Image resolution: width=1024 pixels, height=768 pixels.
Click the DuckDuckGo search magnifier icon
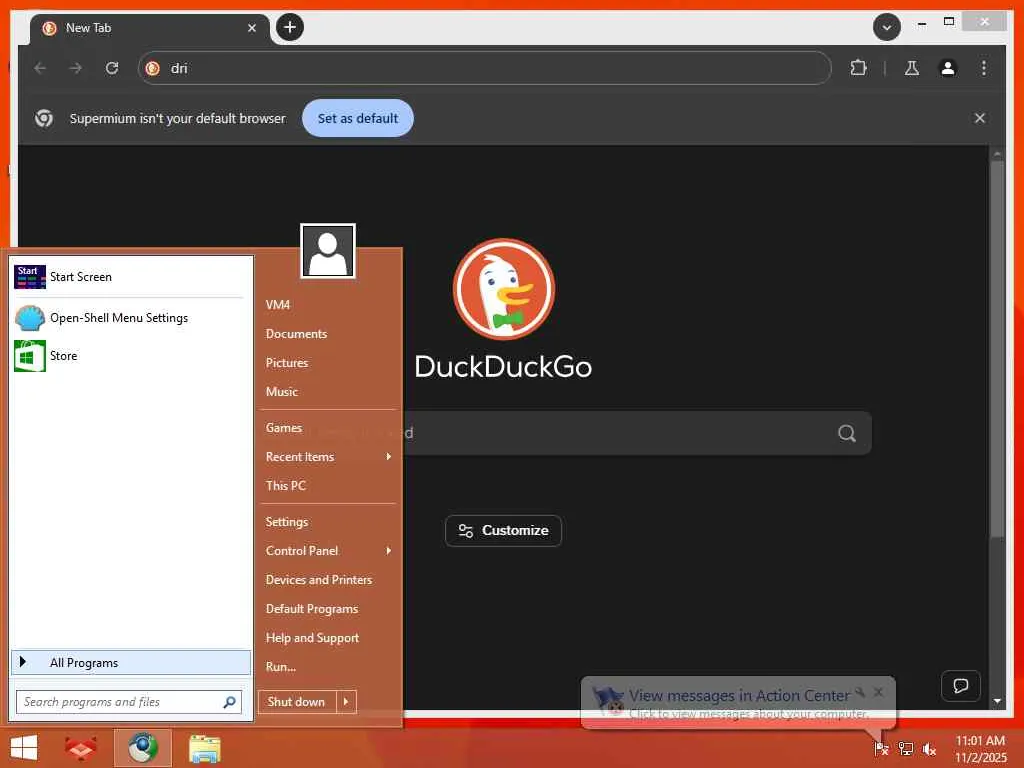tap(846, 433)
